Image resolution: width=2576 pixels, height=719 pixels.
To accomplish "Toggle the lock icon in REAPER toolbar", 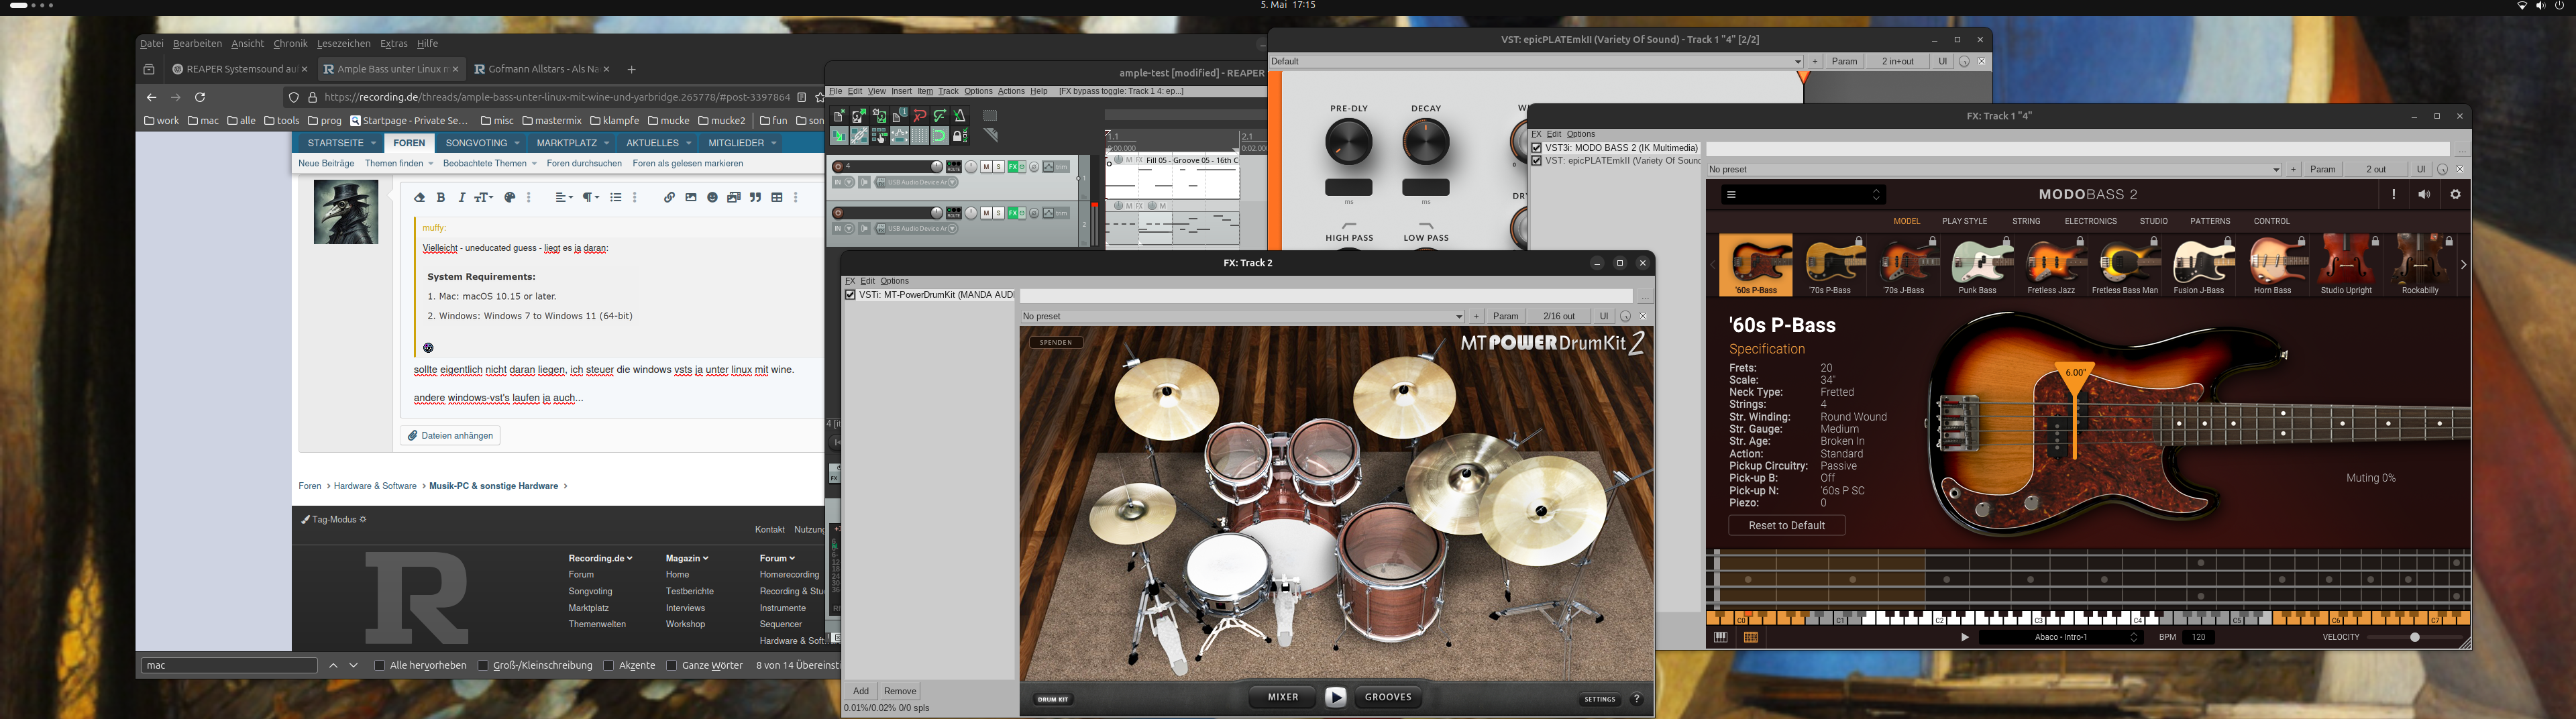I will point(960,136).
